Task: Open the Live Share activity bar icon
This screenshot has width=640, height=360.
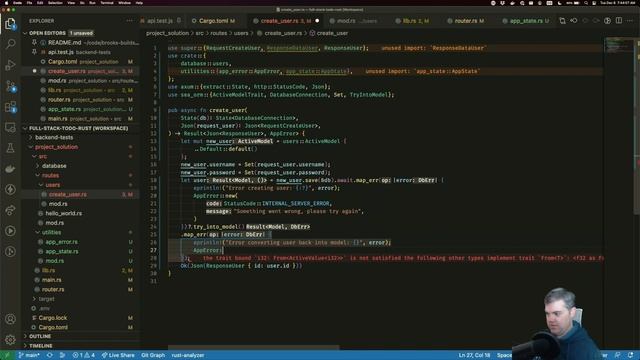Action: pos(10,210)
